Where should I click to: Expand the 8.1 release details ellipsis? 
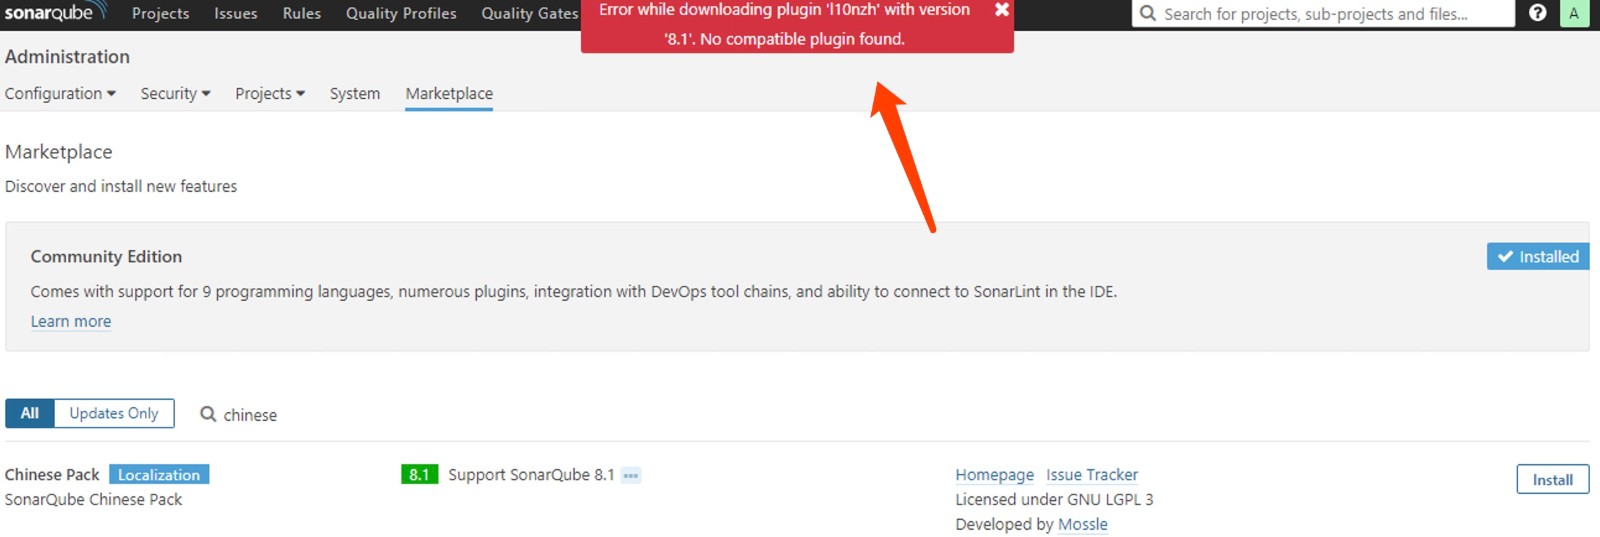pyautogui.click(x=630, y=475)
